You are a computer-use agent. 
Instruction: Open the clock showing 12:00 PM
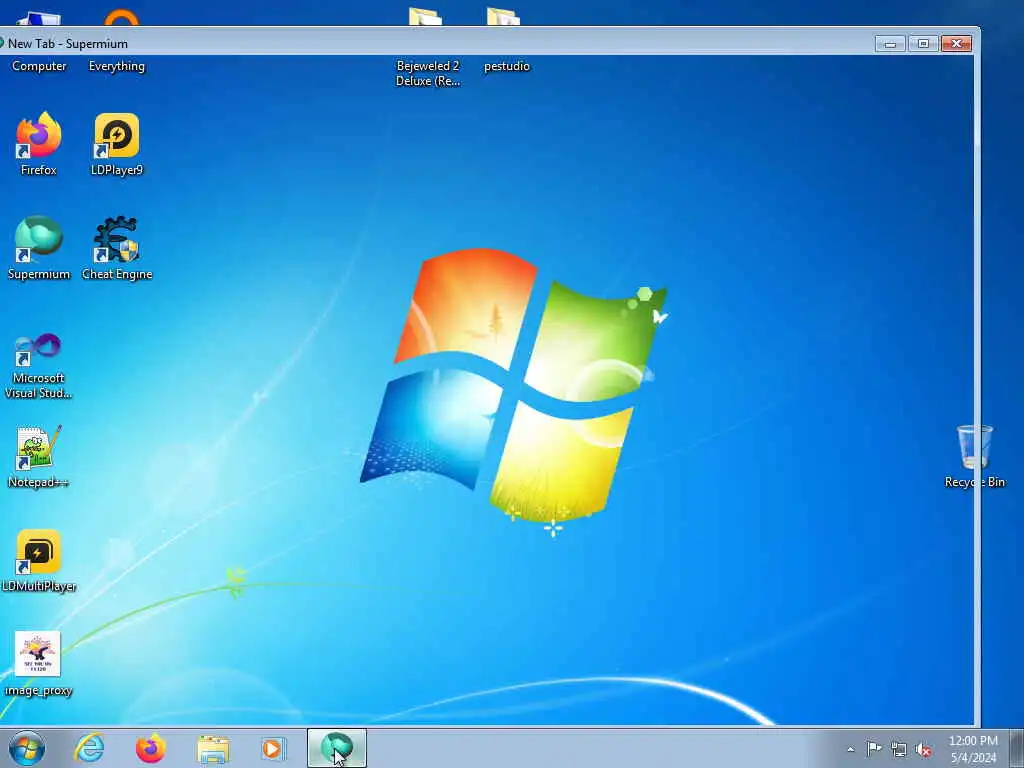(973, 748)
